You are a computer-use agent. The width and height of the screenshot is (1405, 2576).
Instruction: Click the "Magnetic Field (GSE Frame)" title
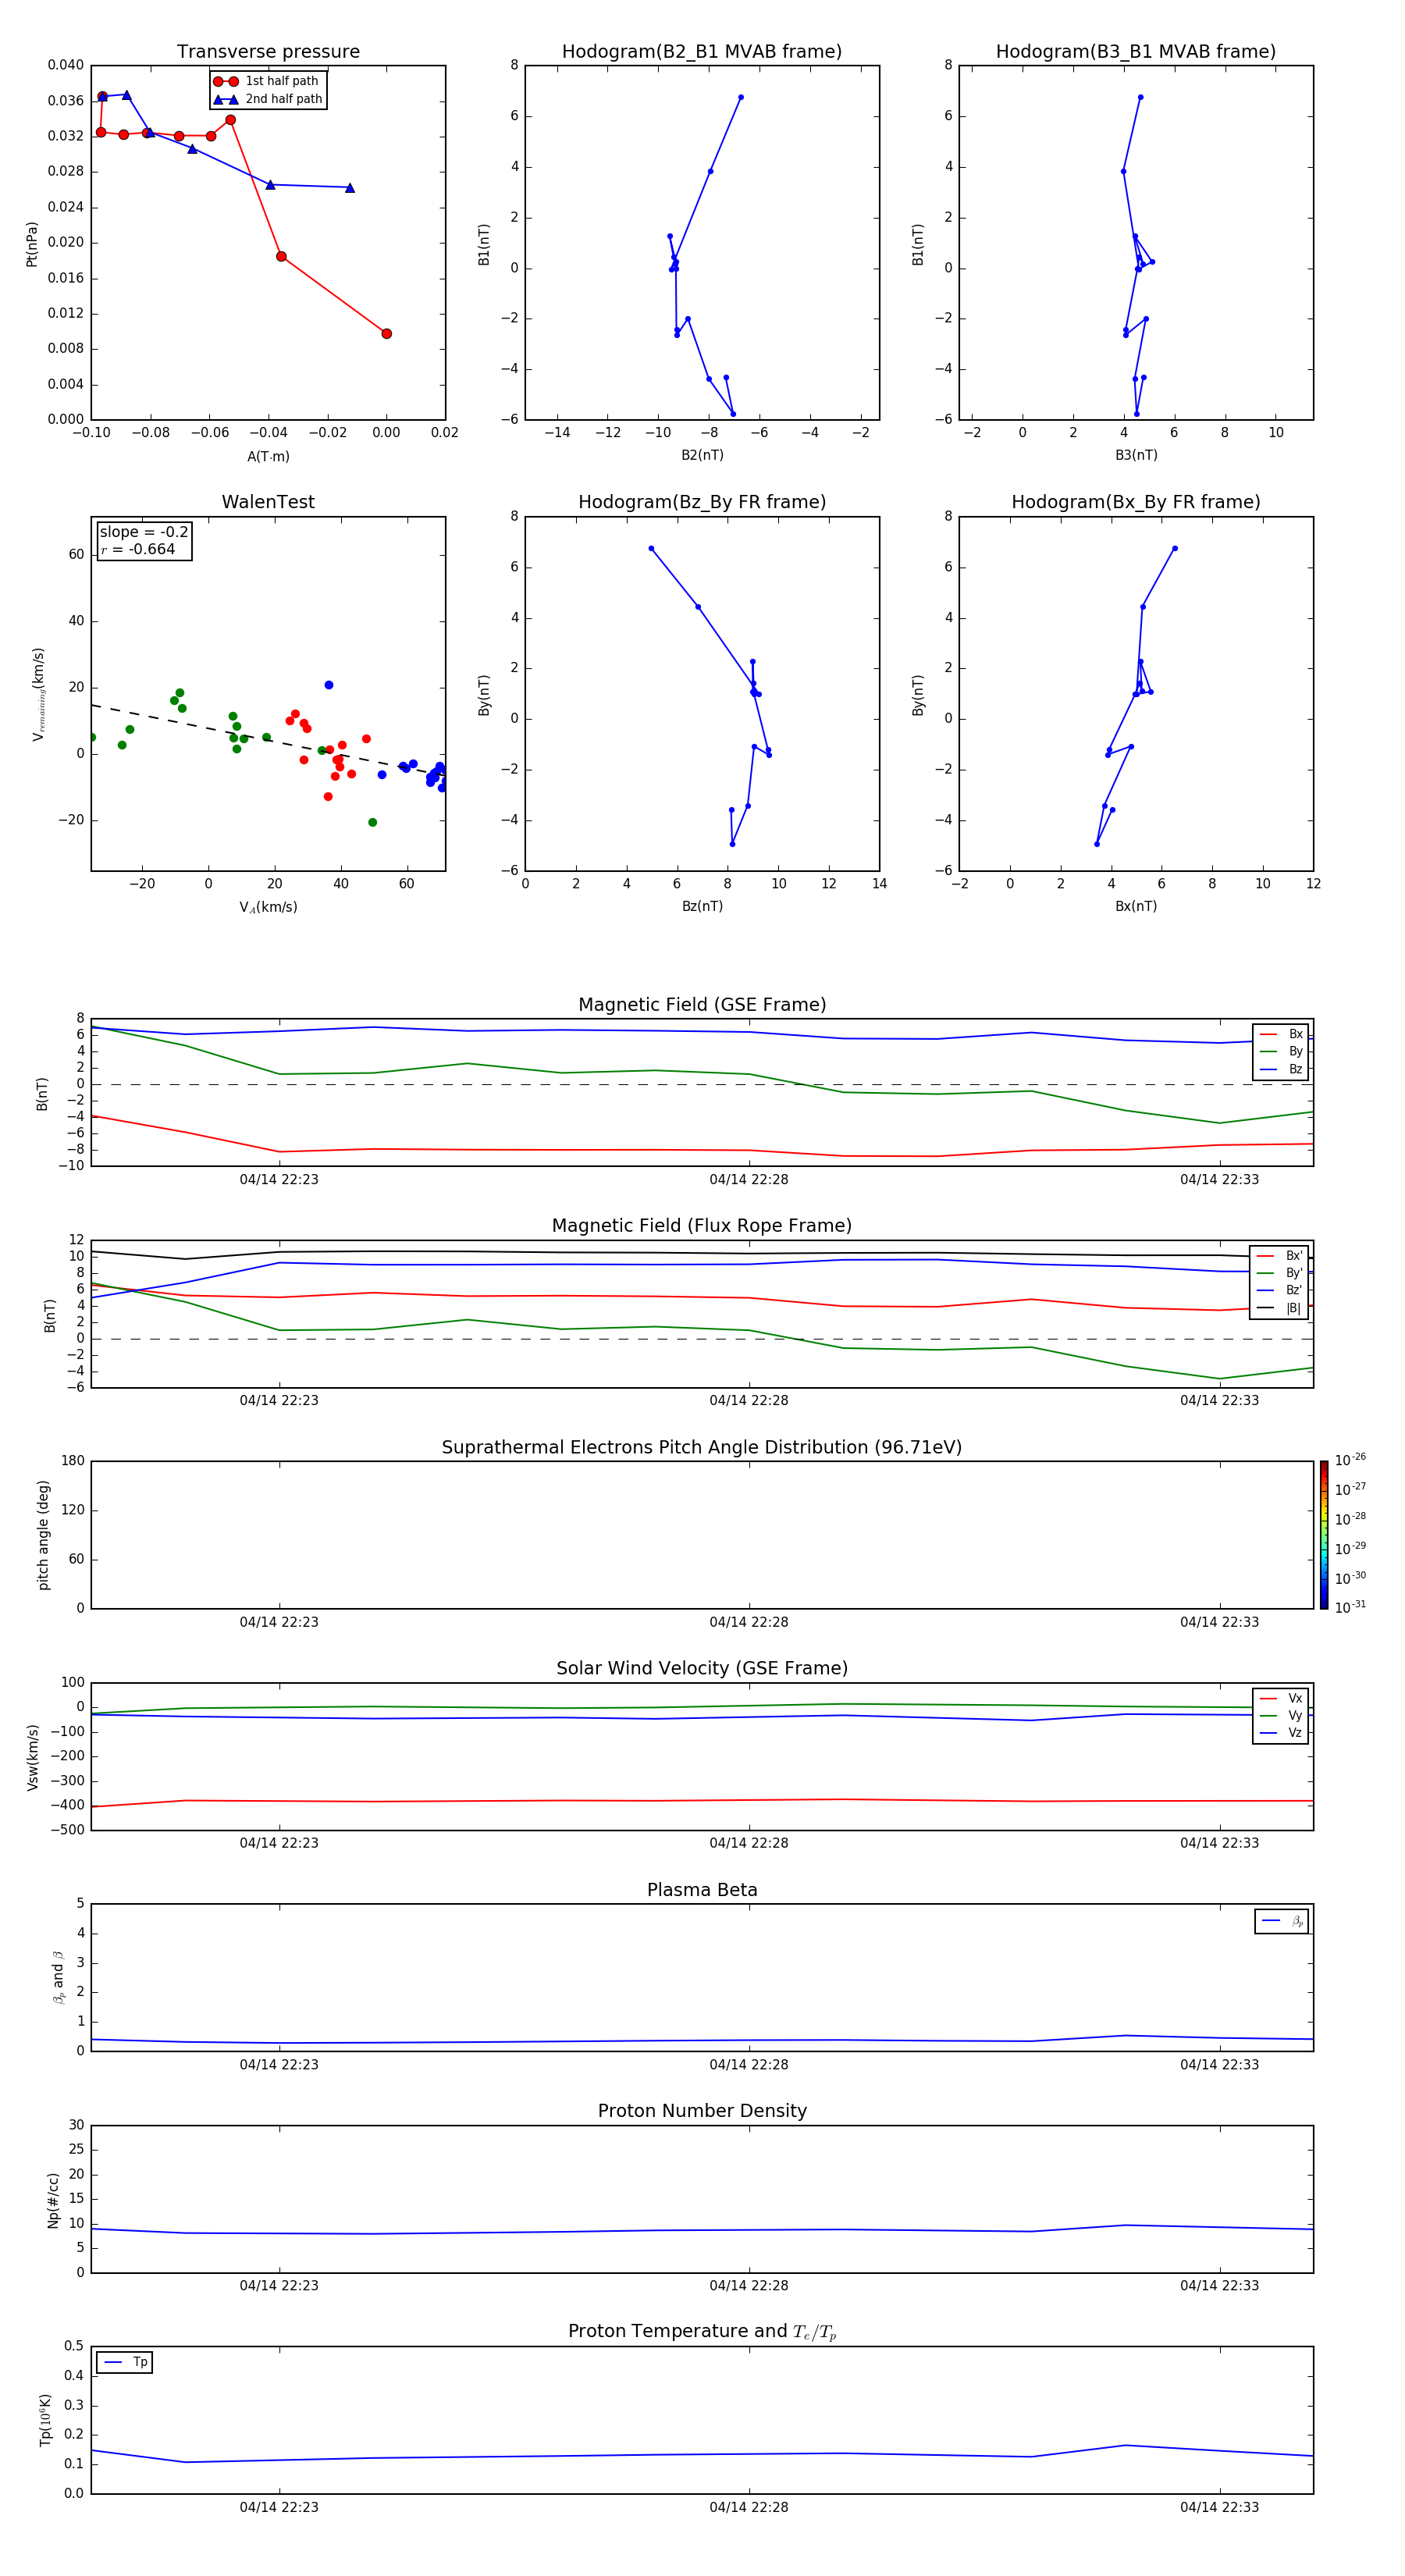coord(702,1005)
